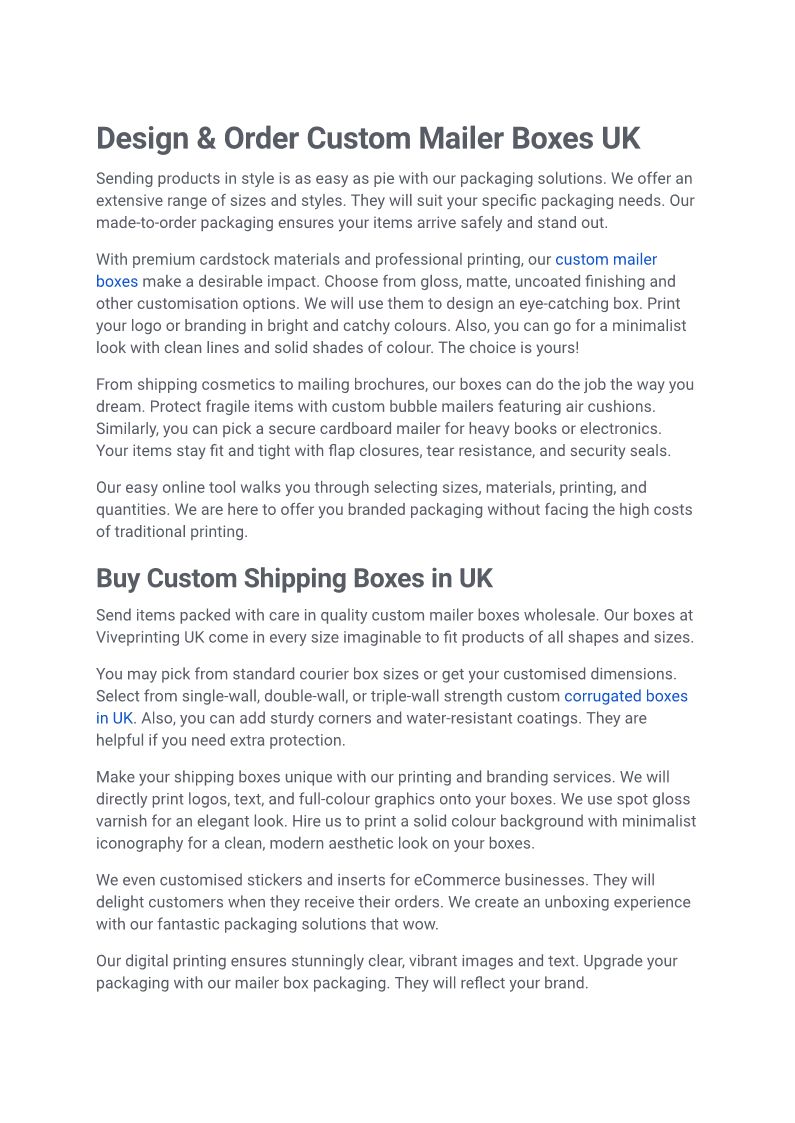This screenshot has height=1123, width=795.
Task: Click the paragraph starting "Send items packed with care"
Action: [394, 626]
